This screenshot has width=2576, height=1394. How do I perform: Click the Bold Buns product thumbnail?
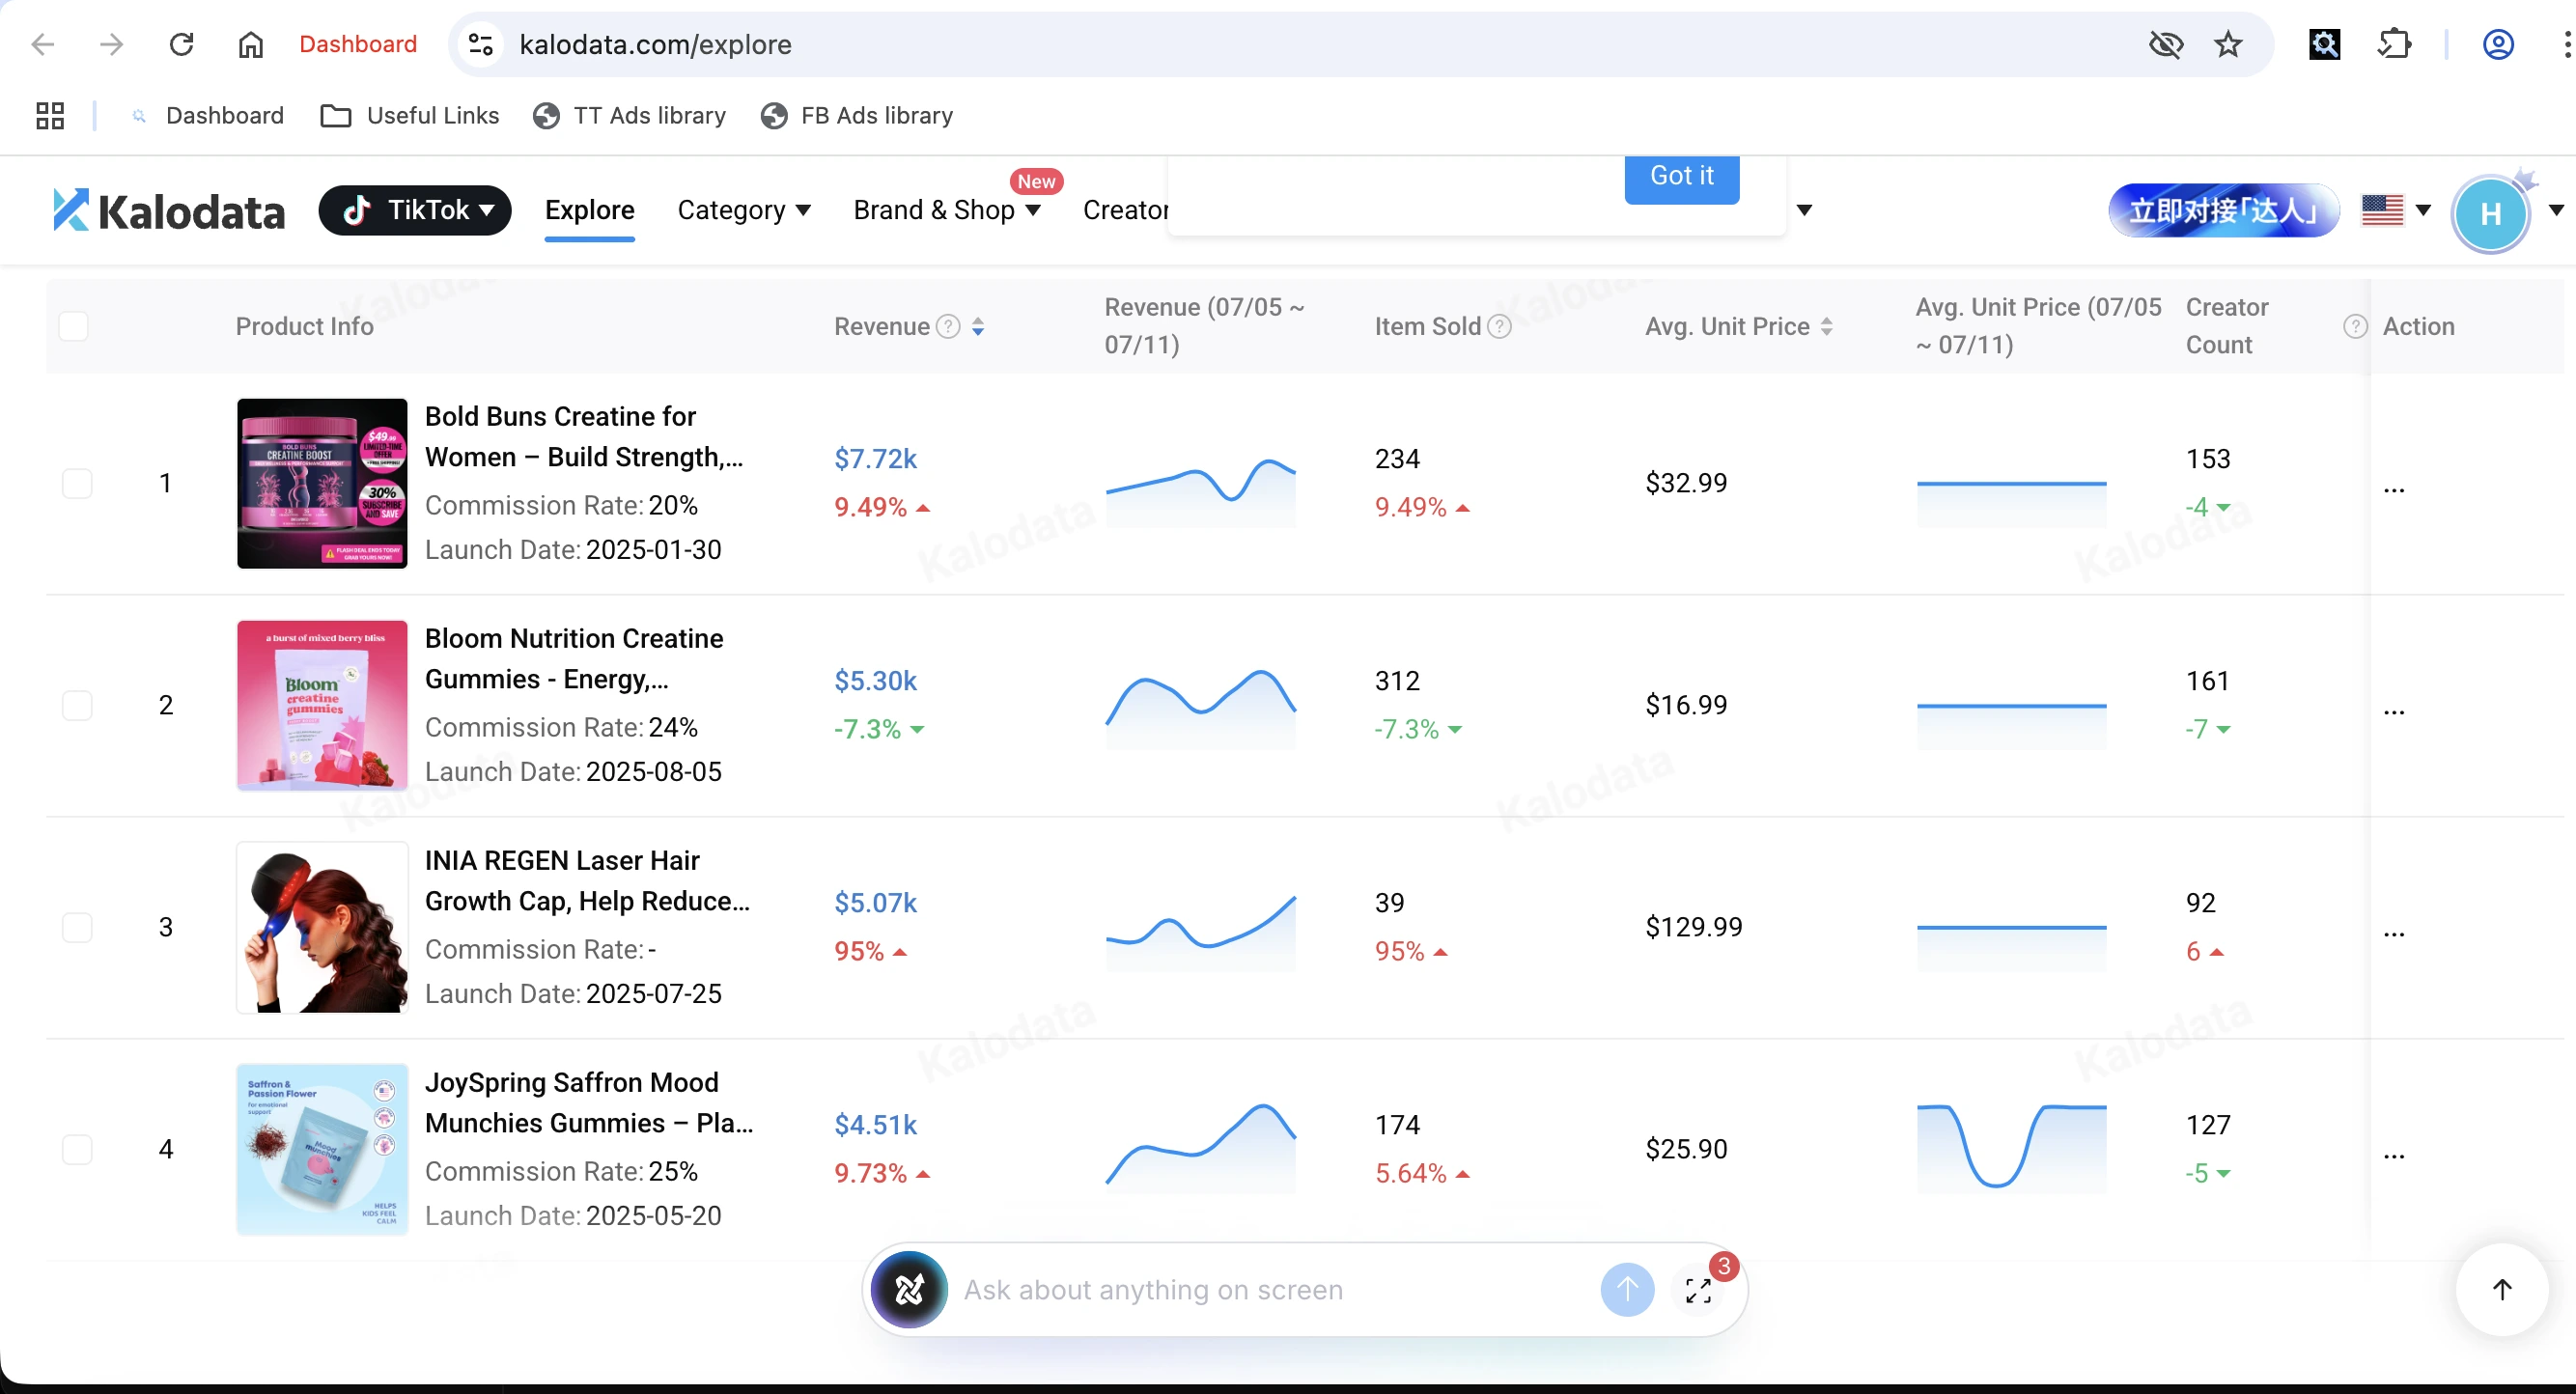[322, 484]
